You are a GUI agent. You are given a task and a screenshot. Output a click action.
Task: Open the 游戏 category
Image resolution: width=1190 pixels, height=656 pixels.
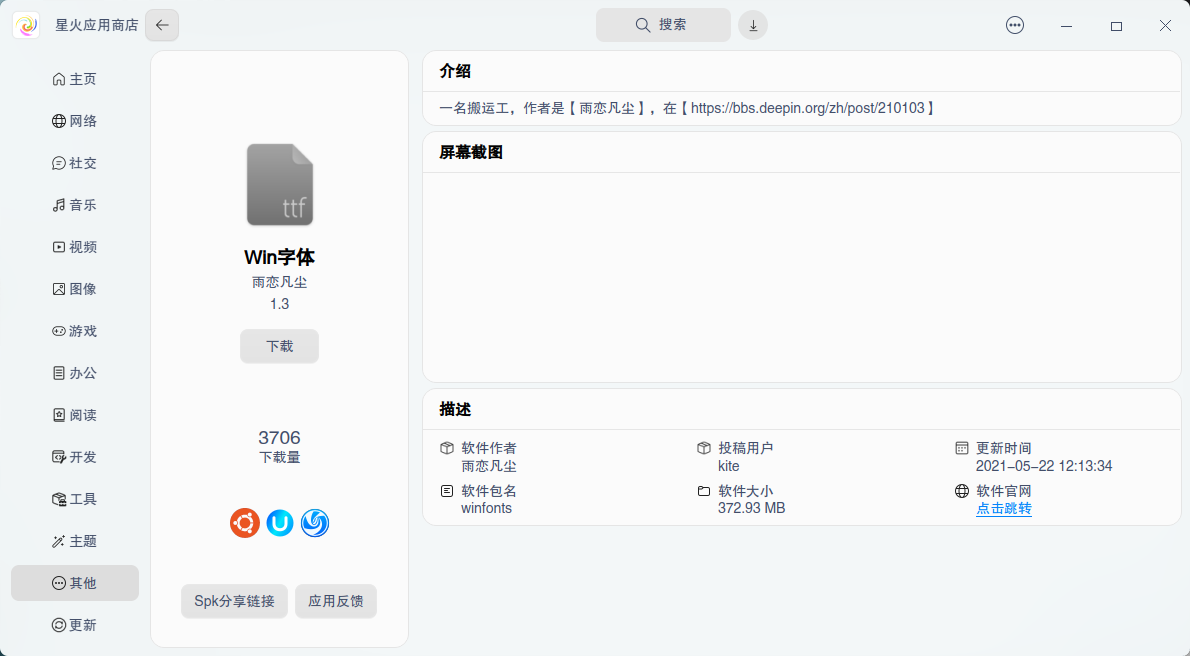[74, 330]
